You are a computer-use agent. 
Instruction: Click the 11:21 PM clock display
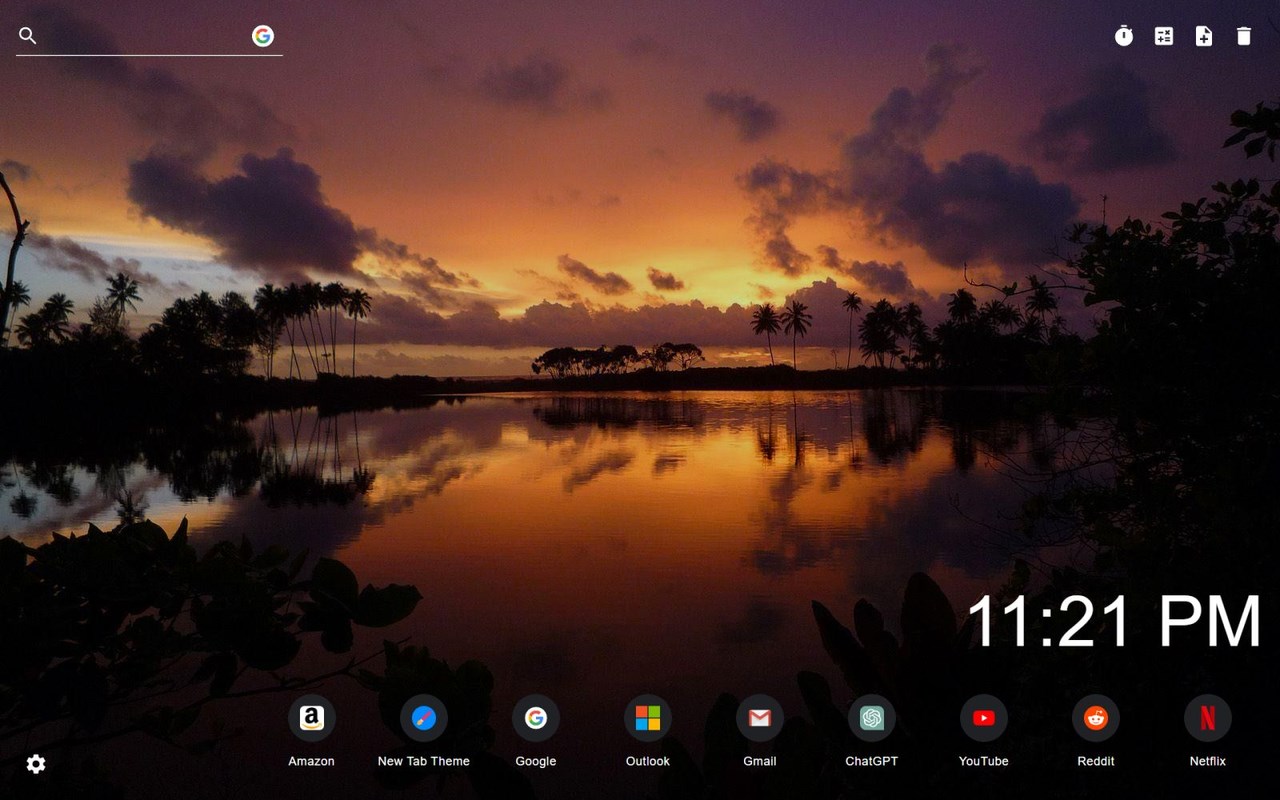click(x=1114, y=622)
